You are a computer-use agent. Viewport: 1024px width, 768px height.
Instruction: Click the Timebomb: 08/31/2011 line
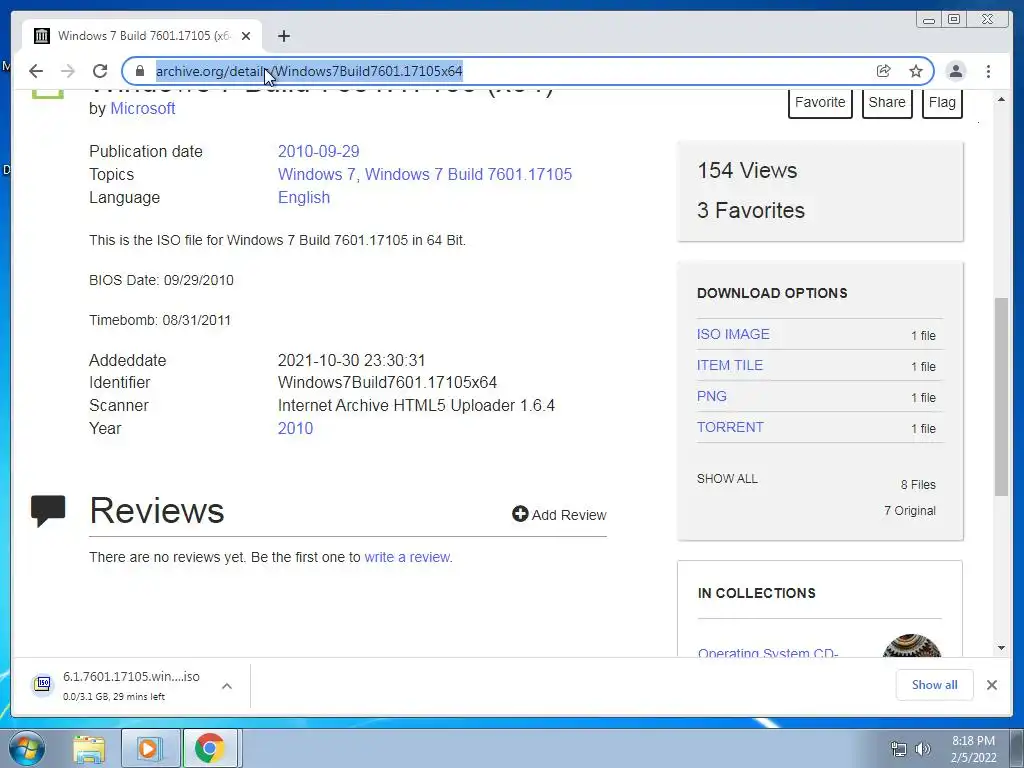pyautogui.click(x=160, y=320)
